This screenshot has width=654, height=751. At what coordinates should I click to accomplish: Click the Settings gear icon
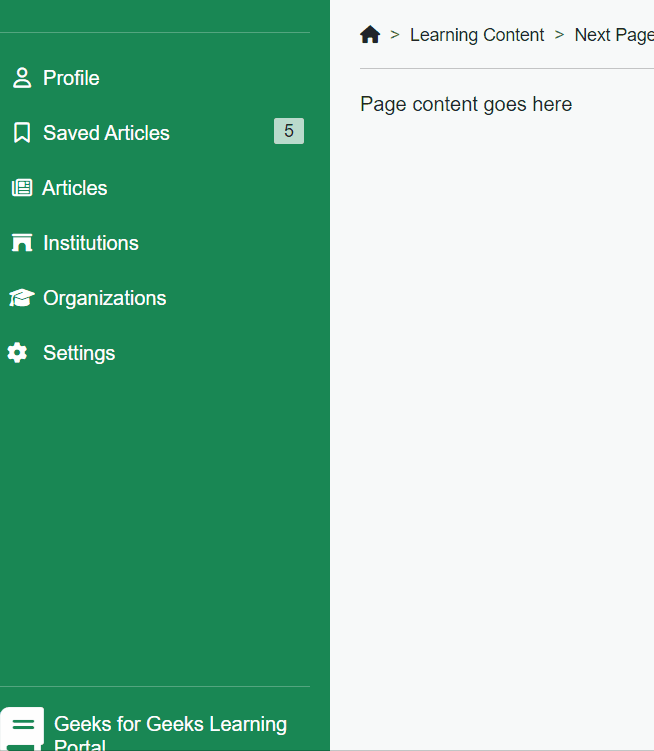17,353
